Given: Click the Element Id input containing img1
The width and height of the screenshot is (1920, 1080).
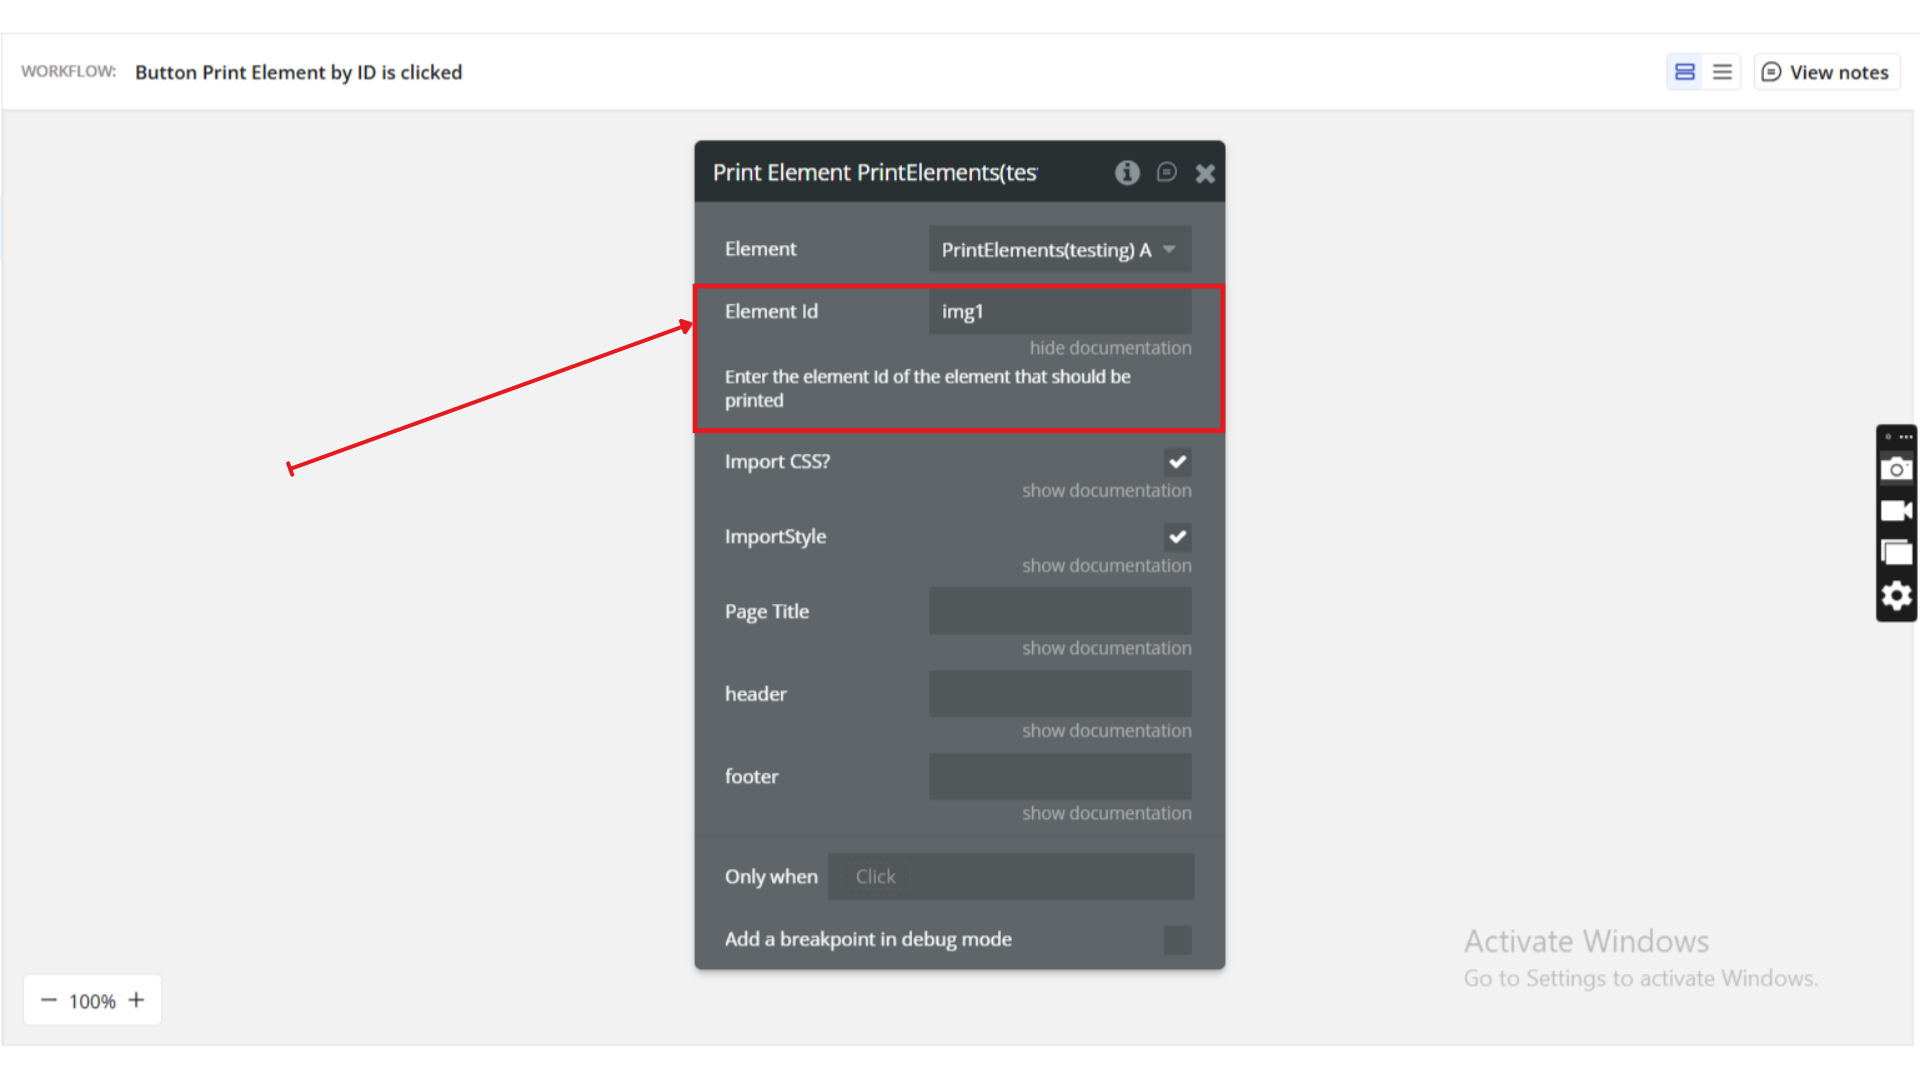Looking at the screenshot, I should tap(1059, 312).
